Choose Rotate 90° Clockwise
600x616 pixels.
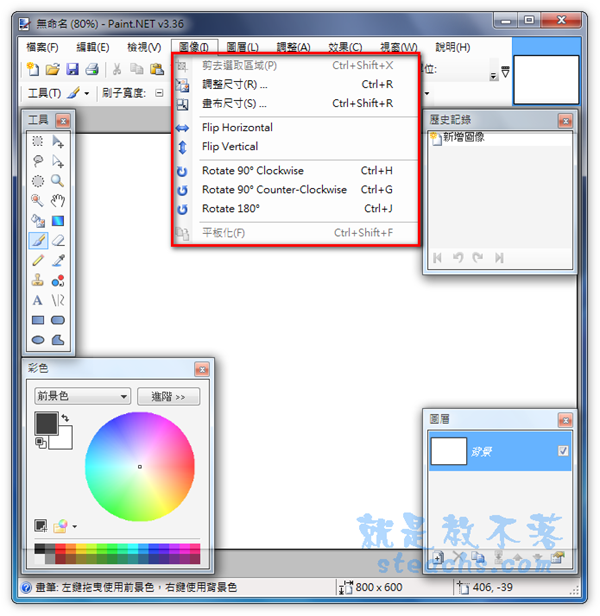(x=295, y=170)
